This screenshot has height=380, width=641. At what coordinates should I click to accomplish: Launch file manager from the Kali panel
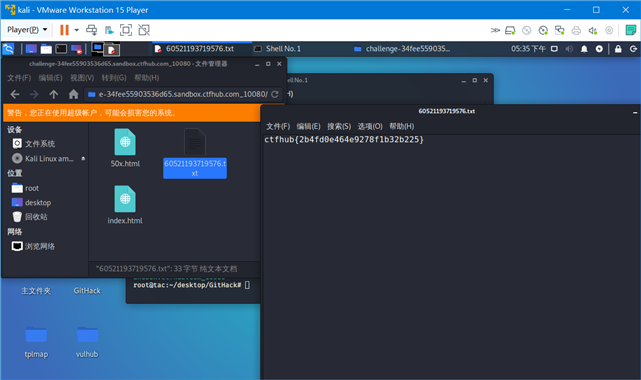pyautogui.click(x=46, y=49)
